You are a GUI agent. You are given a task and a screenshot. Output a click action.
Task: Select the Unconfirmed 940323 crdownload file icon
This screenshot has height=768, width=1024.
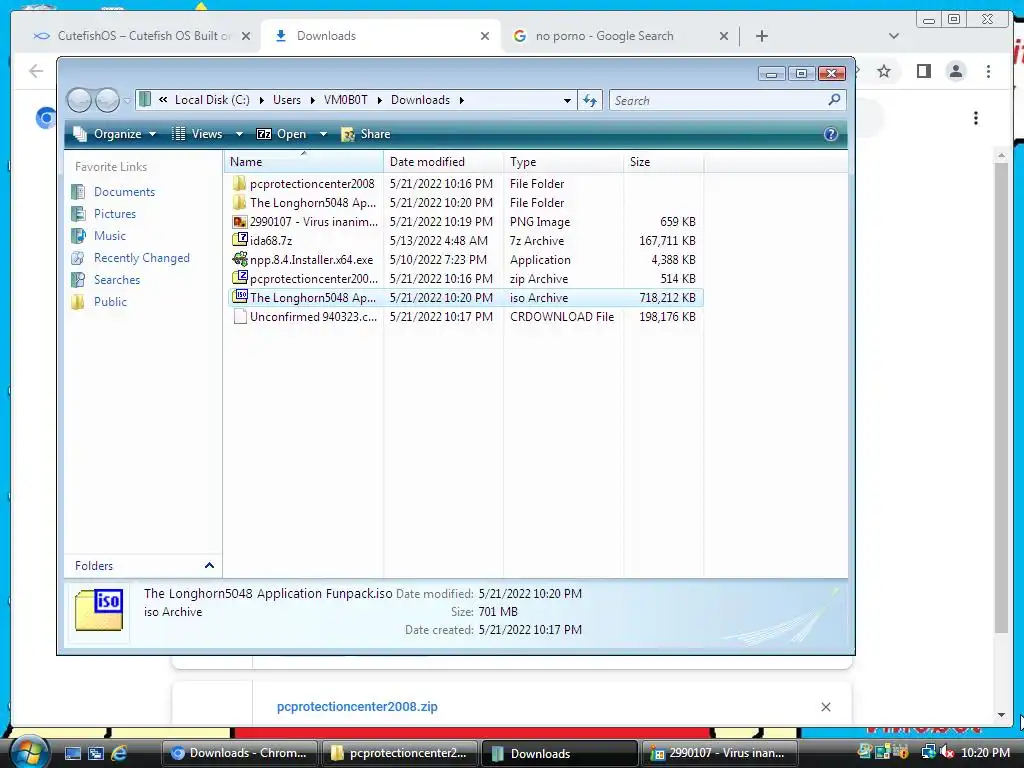pos(240,316)
